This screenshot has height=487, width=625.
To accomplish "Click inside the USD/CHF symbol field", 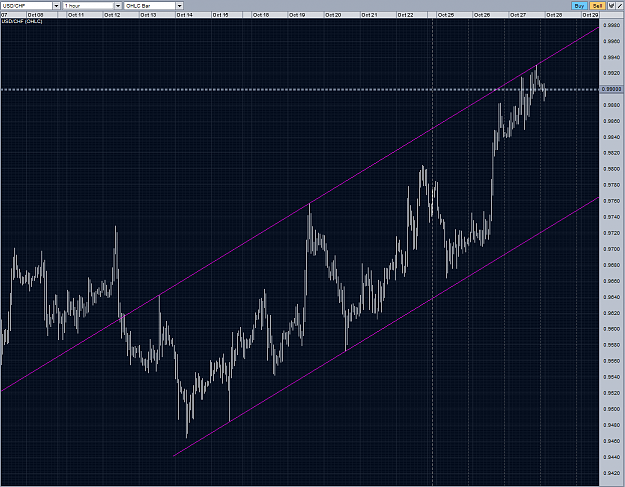I will coord(26,6).
